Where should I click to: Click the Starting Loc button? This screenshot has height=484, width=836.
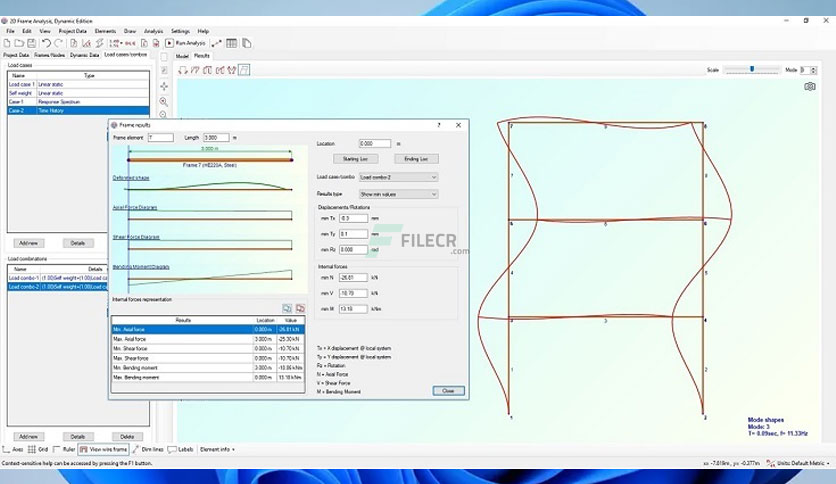[355, 159]
